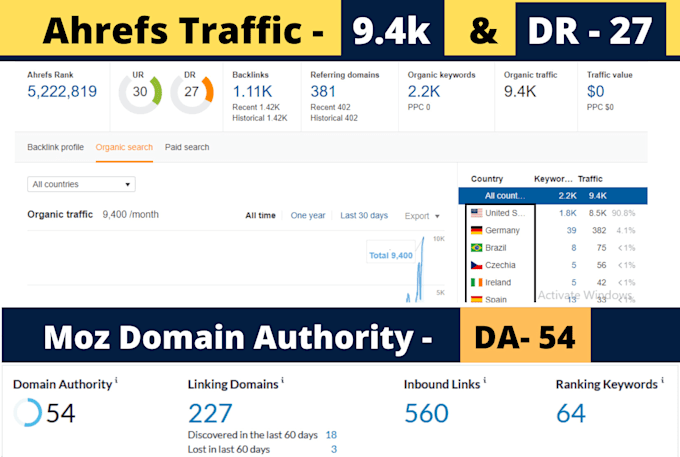
Task: Click the Organic keywords value 2.2K
Action: 424,91
